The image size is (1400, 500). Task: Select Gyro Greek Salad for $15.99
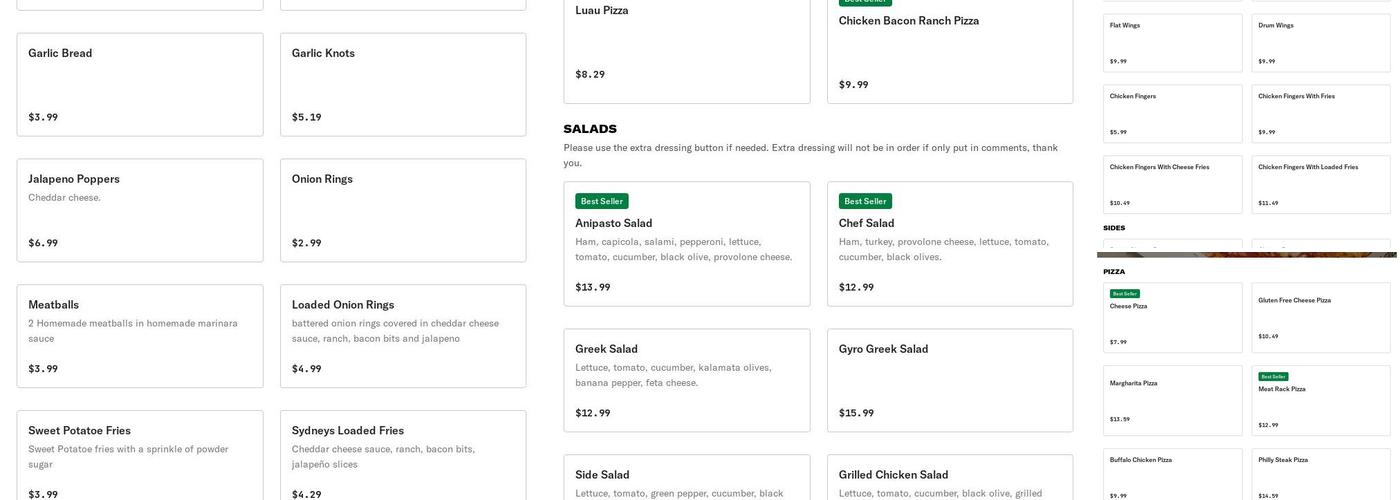(950, 380)
